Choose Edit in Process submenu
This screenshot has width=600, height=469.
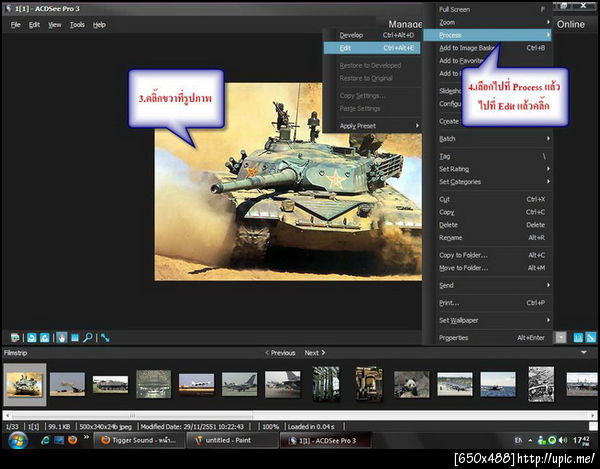(372, 48)
